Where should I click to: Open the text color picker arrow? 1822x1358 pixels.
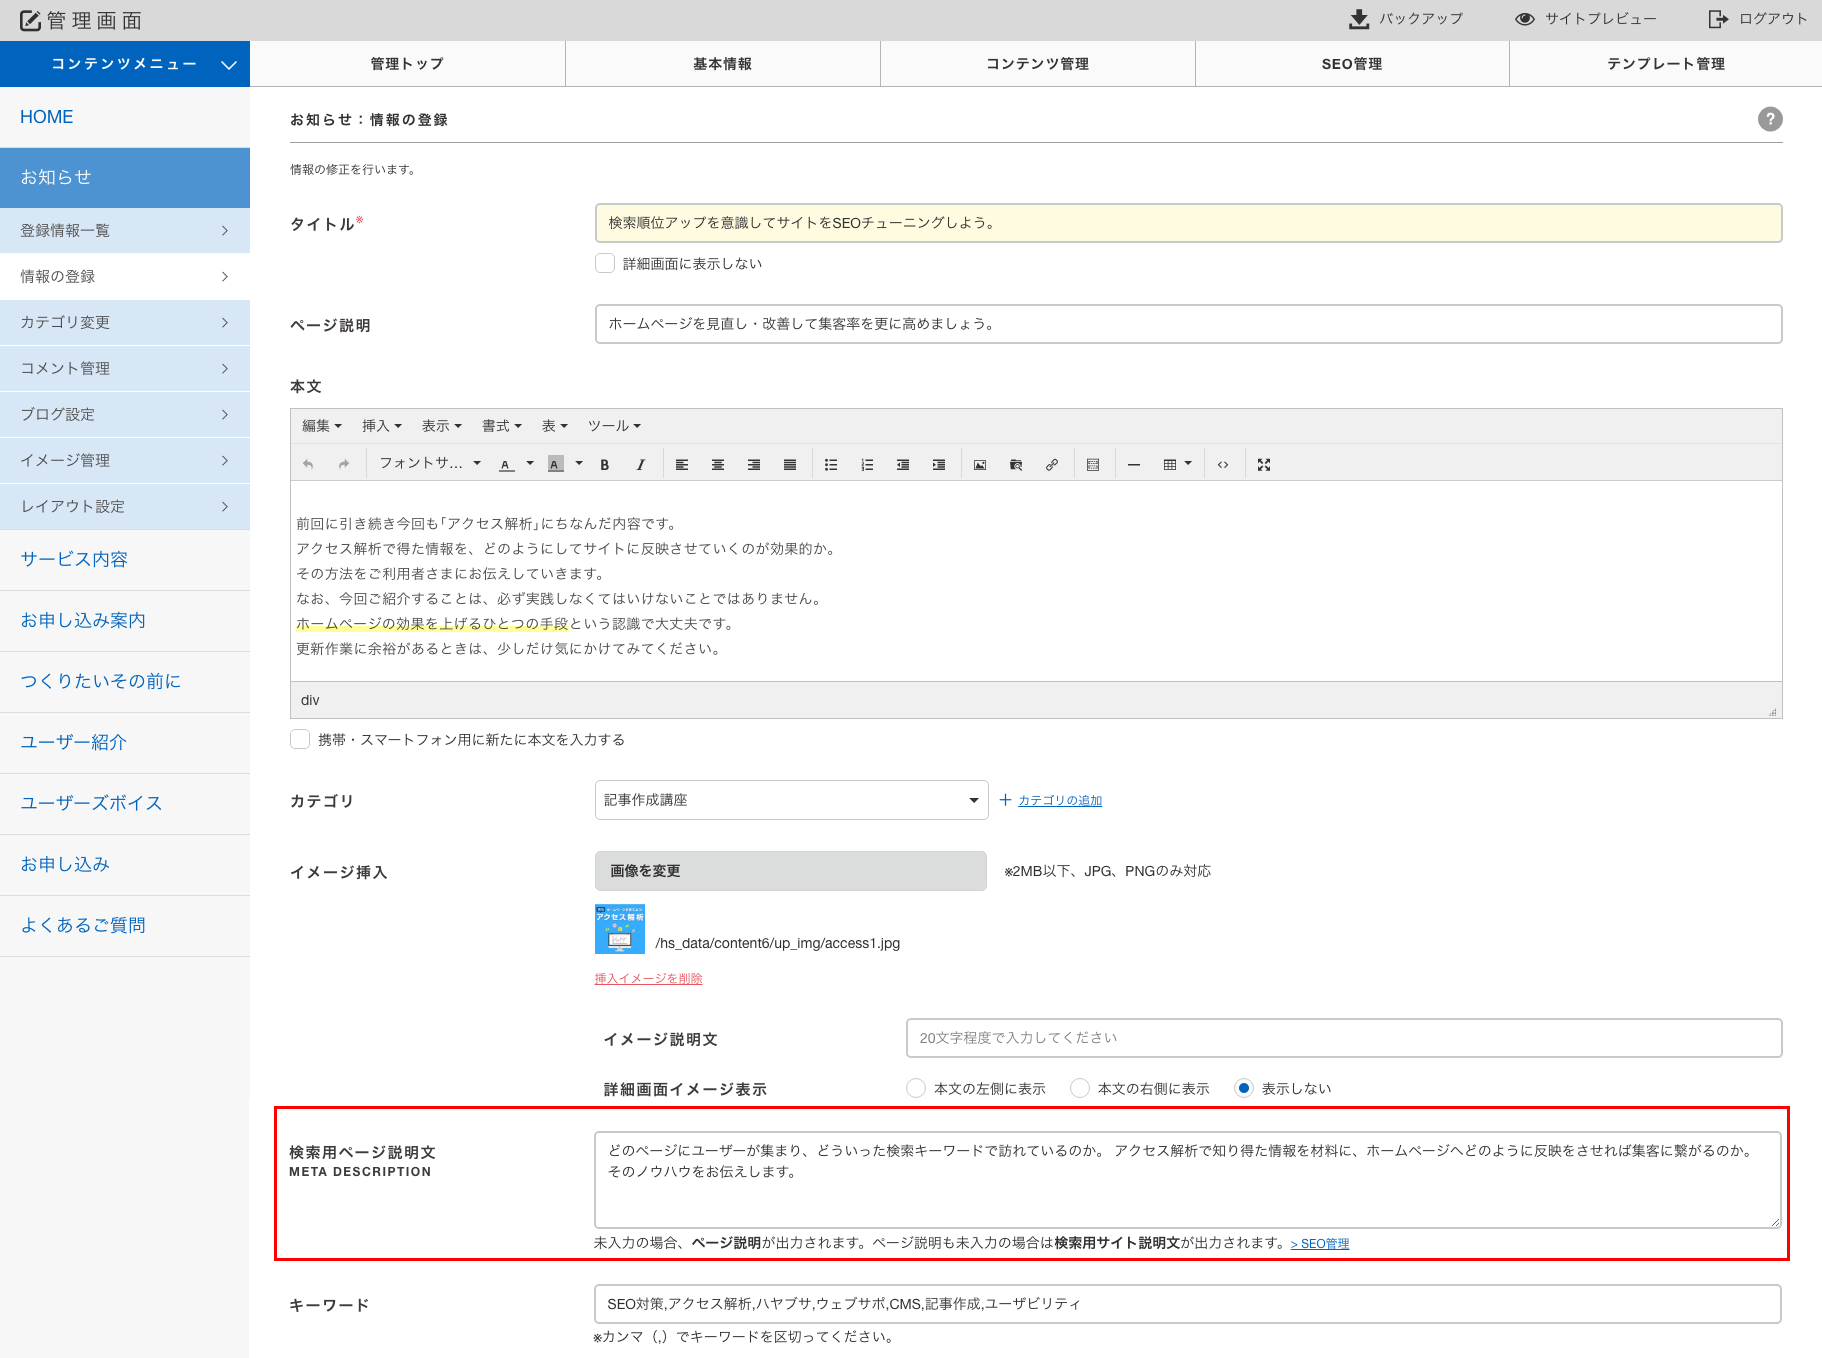point(530,464)
